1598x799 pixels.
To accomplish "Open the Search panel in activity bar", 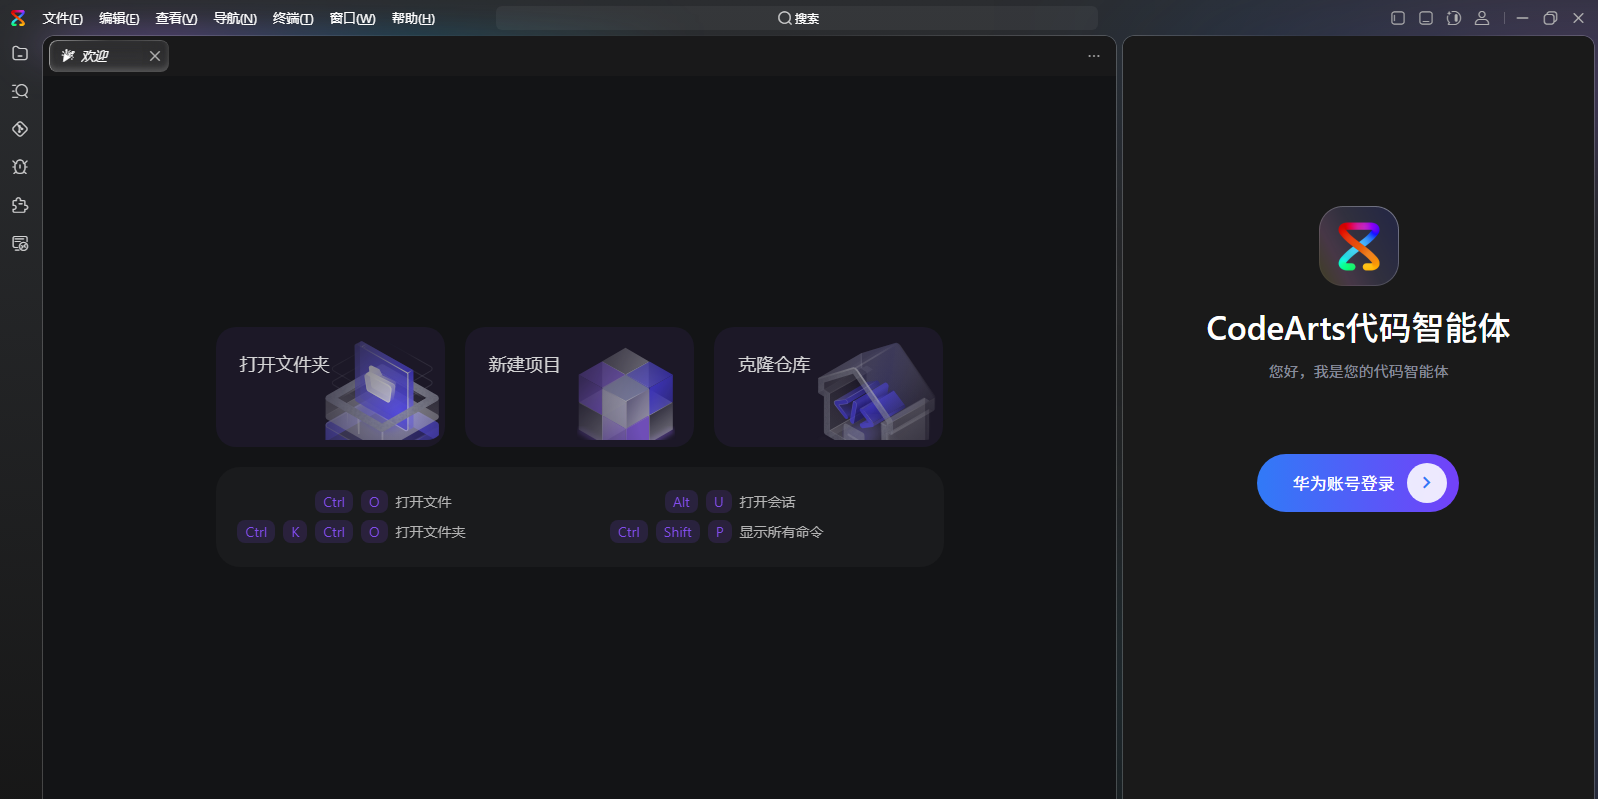I will tap(20, 91).
